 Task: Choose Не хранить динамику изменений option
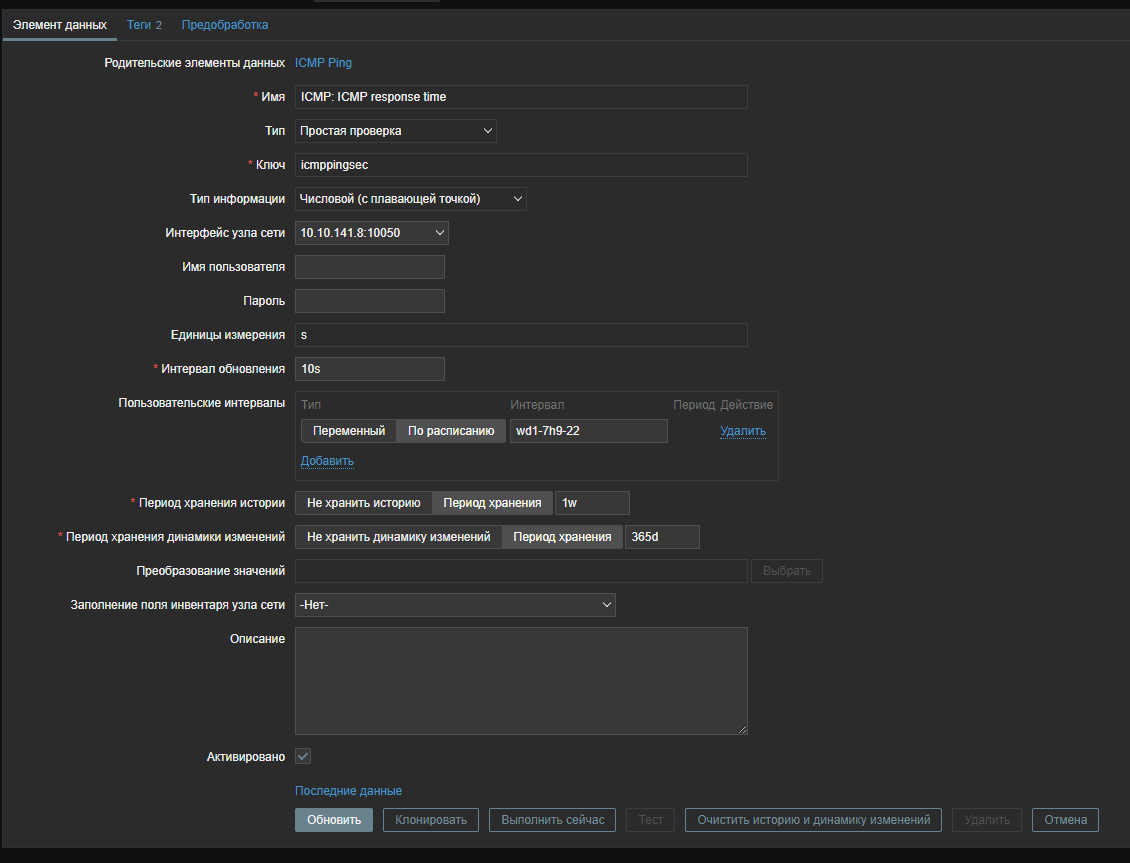pos(398,537)
